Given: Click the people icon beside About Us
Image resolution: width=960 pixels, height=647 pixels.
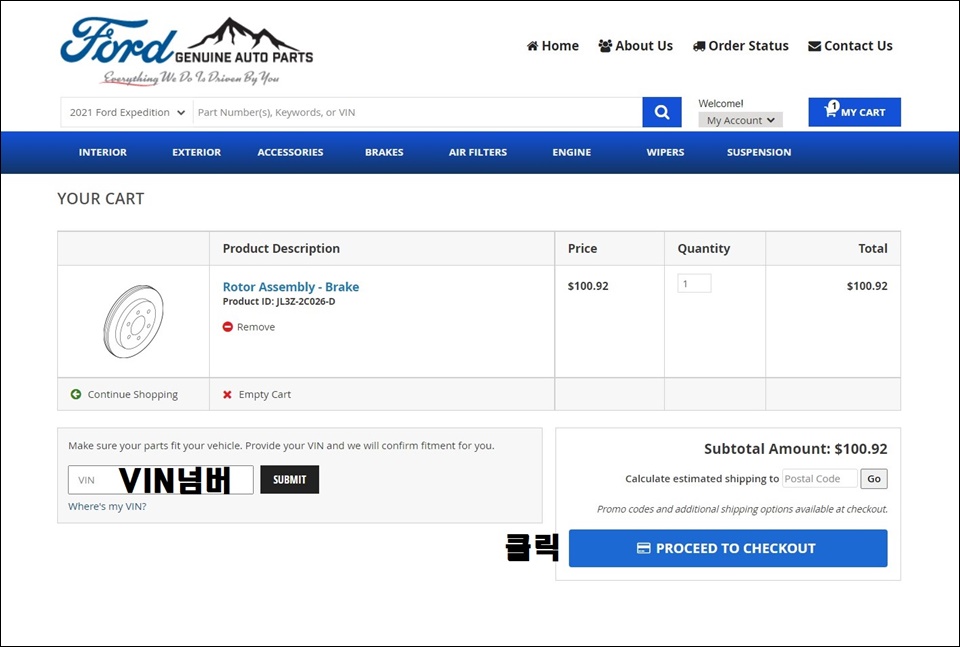Looking at the screenshot, I should [605, 46].
